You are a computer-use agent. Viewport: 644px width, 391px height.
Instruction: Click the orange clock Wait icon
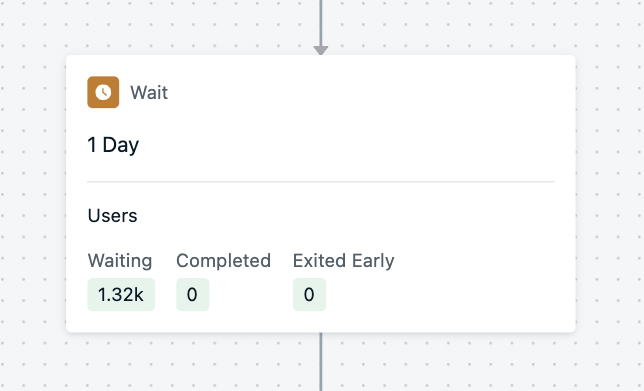click(103, 92)
